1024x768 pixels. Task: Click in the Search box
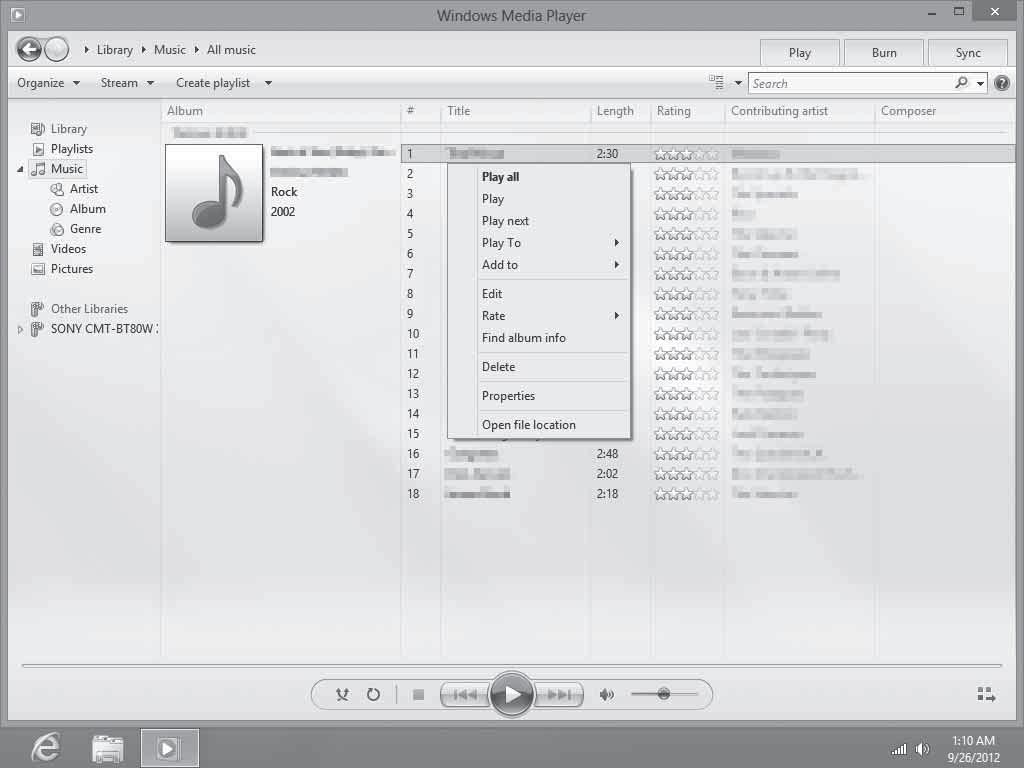[x=851, y=83]
